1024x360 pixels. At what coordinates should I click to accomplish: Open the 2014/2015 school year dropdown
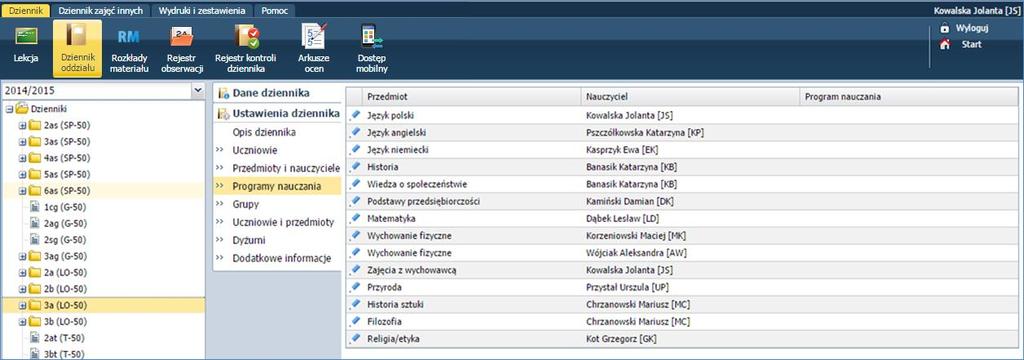(198, 91)
